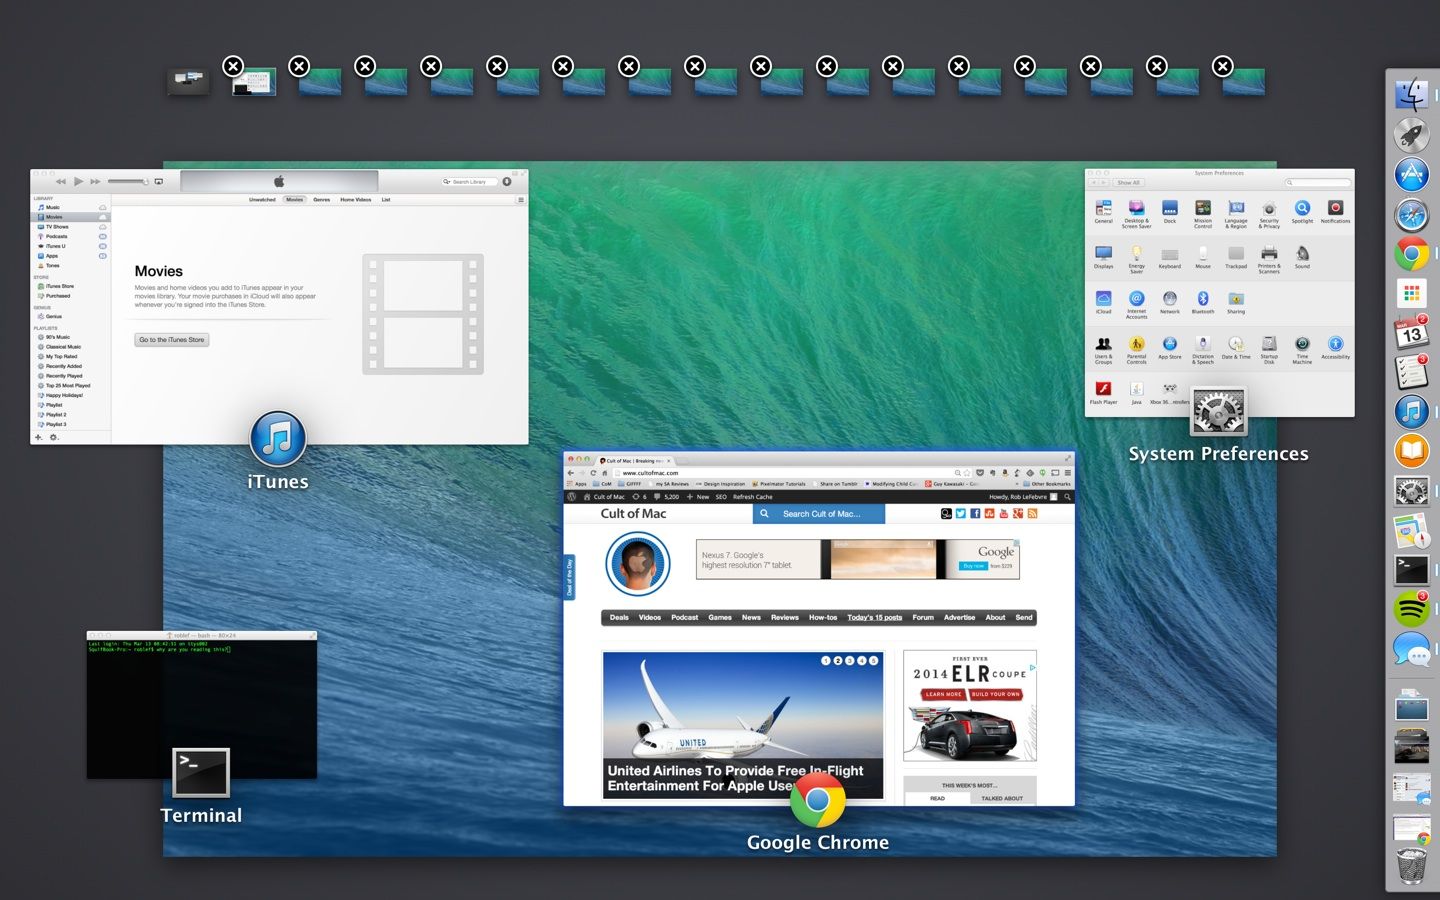Viewport: 1440px width, 900px height.
Task: Switch to the Dashboard space thumbnail
Action: [189, 81]
